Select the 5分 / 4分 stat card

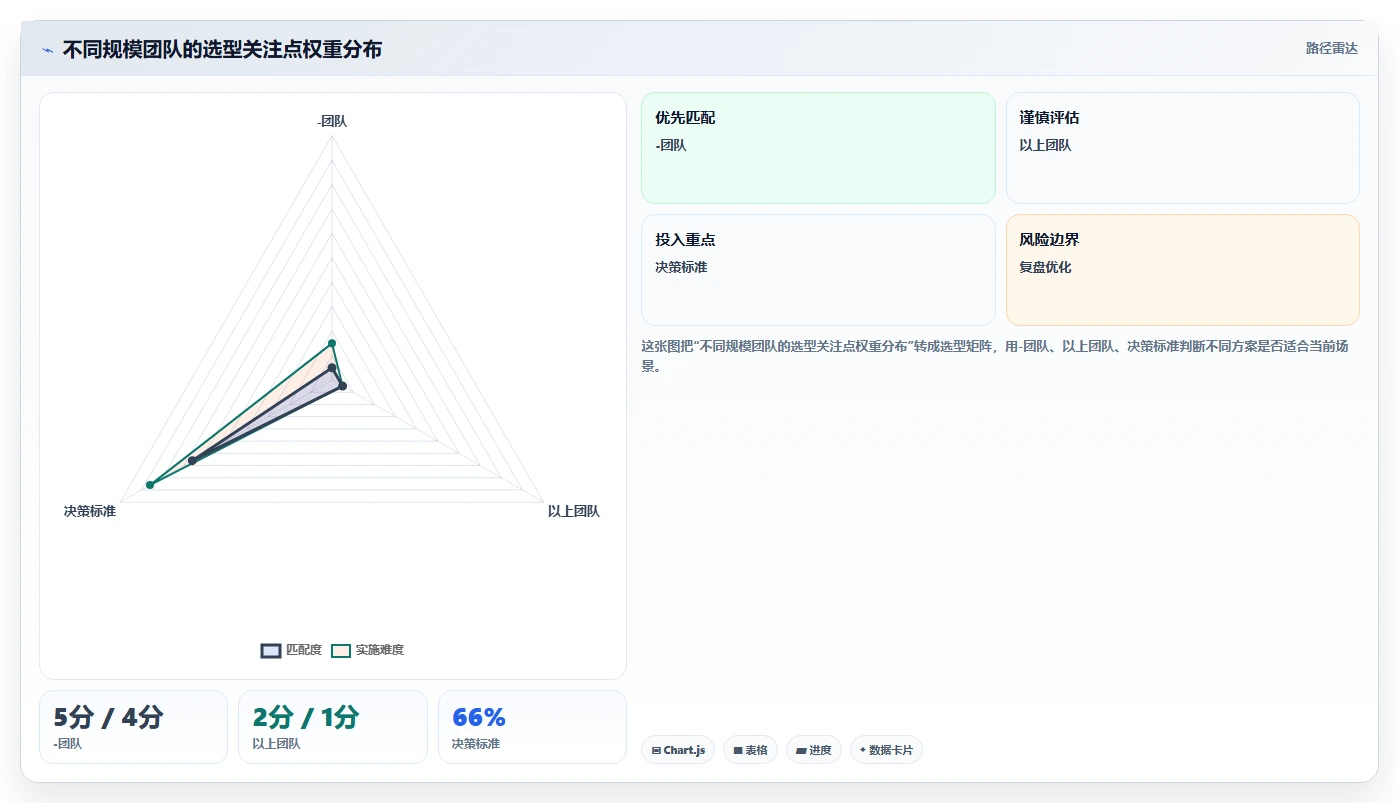(133, 727)
